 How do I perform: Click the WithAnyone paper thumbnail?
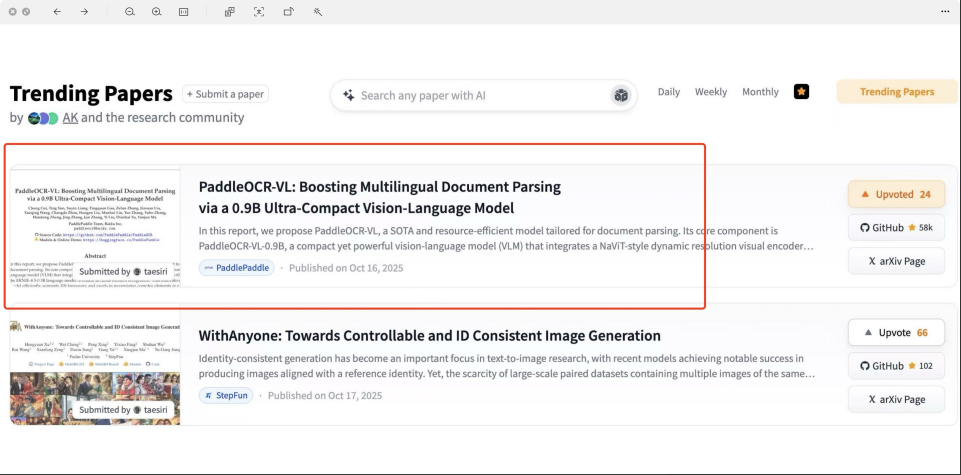tap(95, 363)
